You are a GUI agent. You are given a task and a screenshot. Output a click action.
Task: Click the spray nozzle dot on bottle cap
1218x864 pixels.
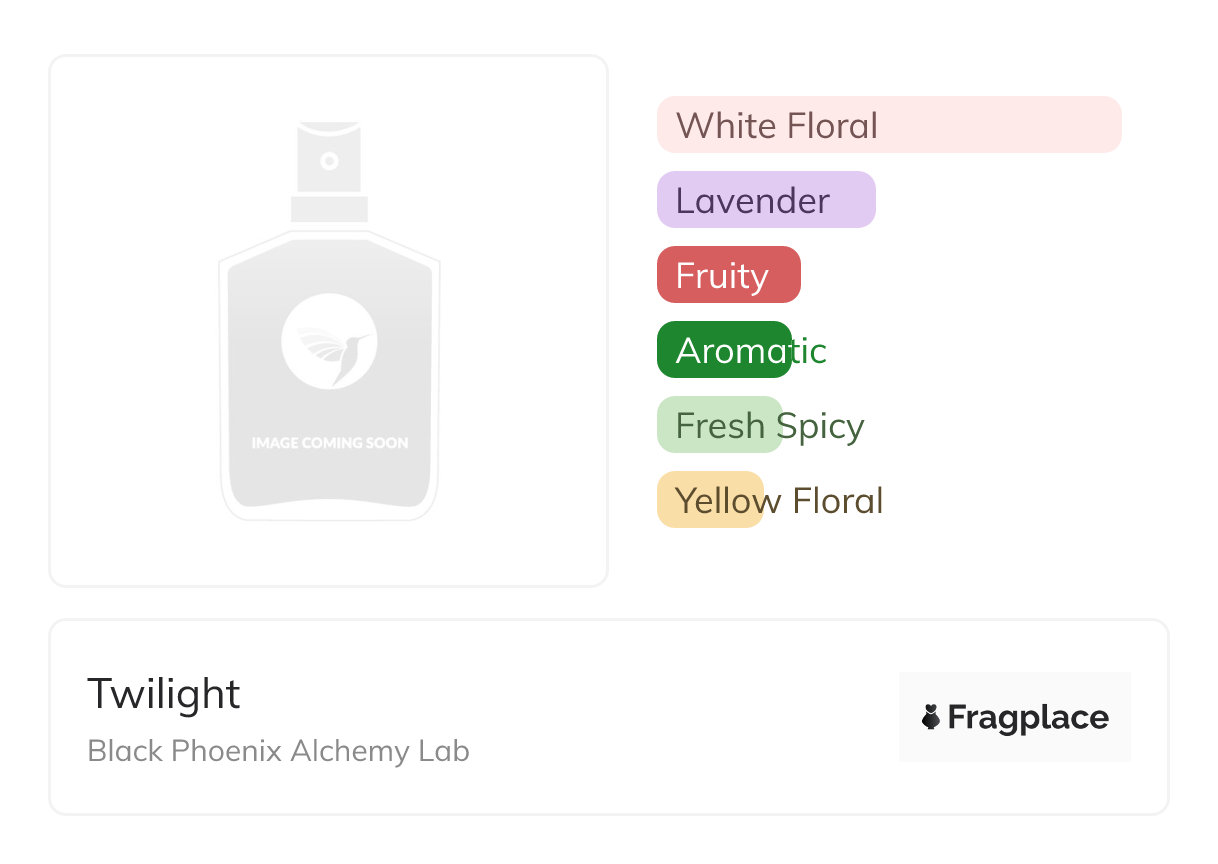[x=329, y=161]
